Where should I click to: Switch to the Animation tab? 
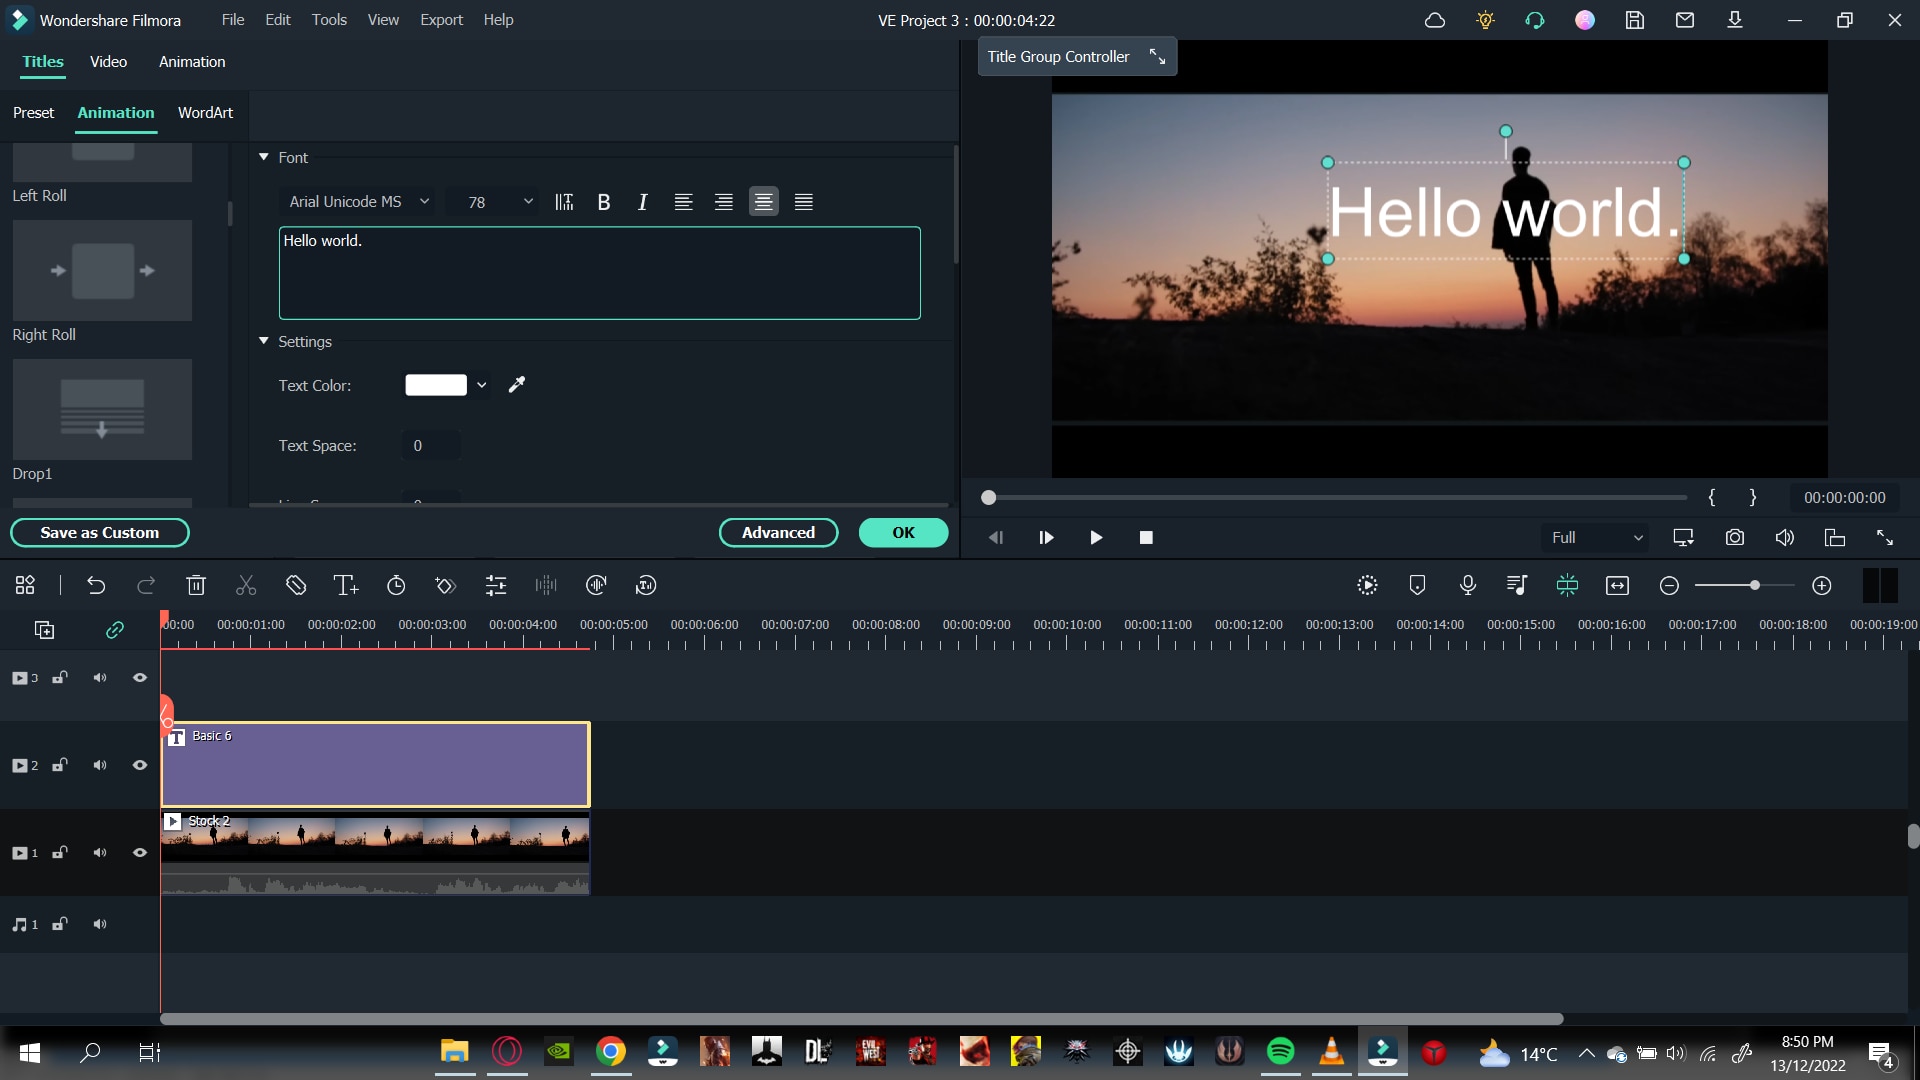(x=115, y=112)
